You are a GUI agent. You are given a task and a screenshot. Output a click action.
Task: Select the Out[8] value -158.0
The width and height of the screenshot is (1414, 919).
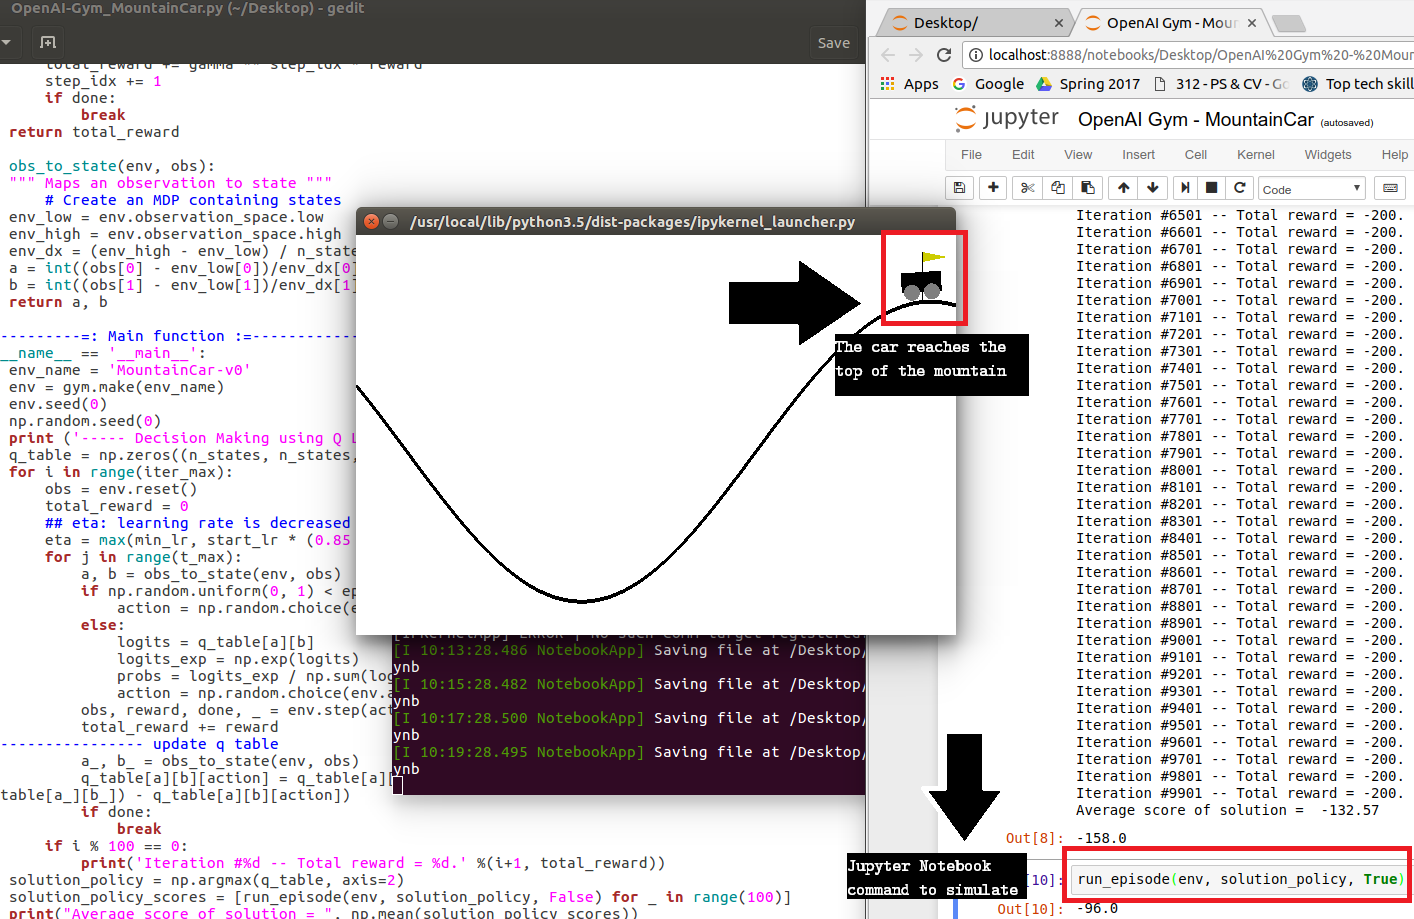point(1101,838)
